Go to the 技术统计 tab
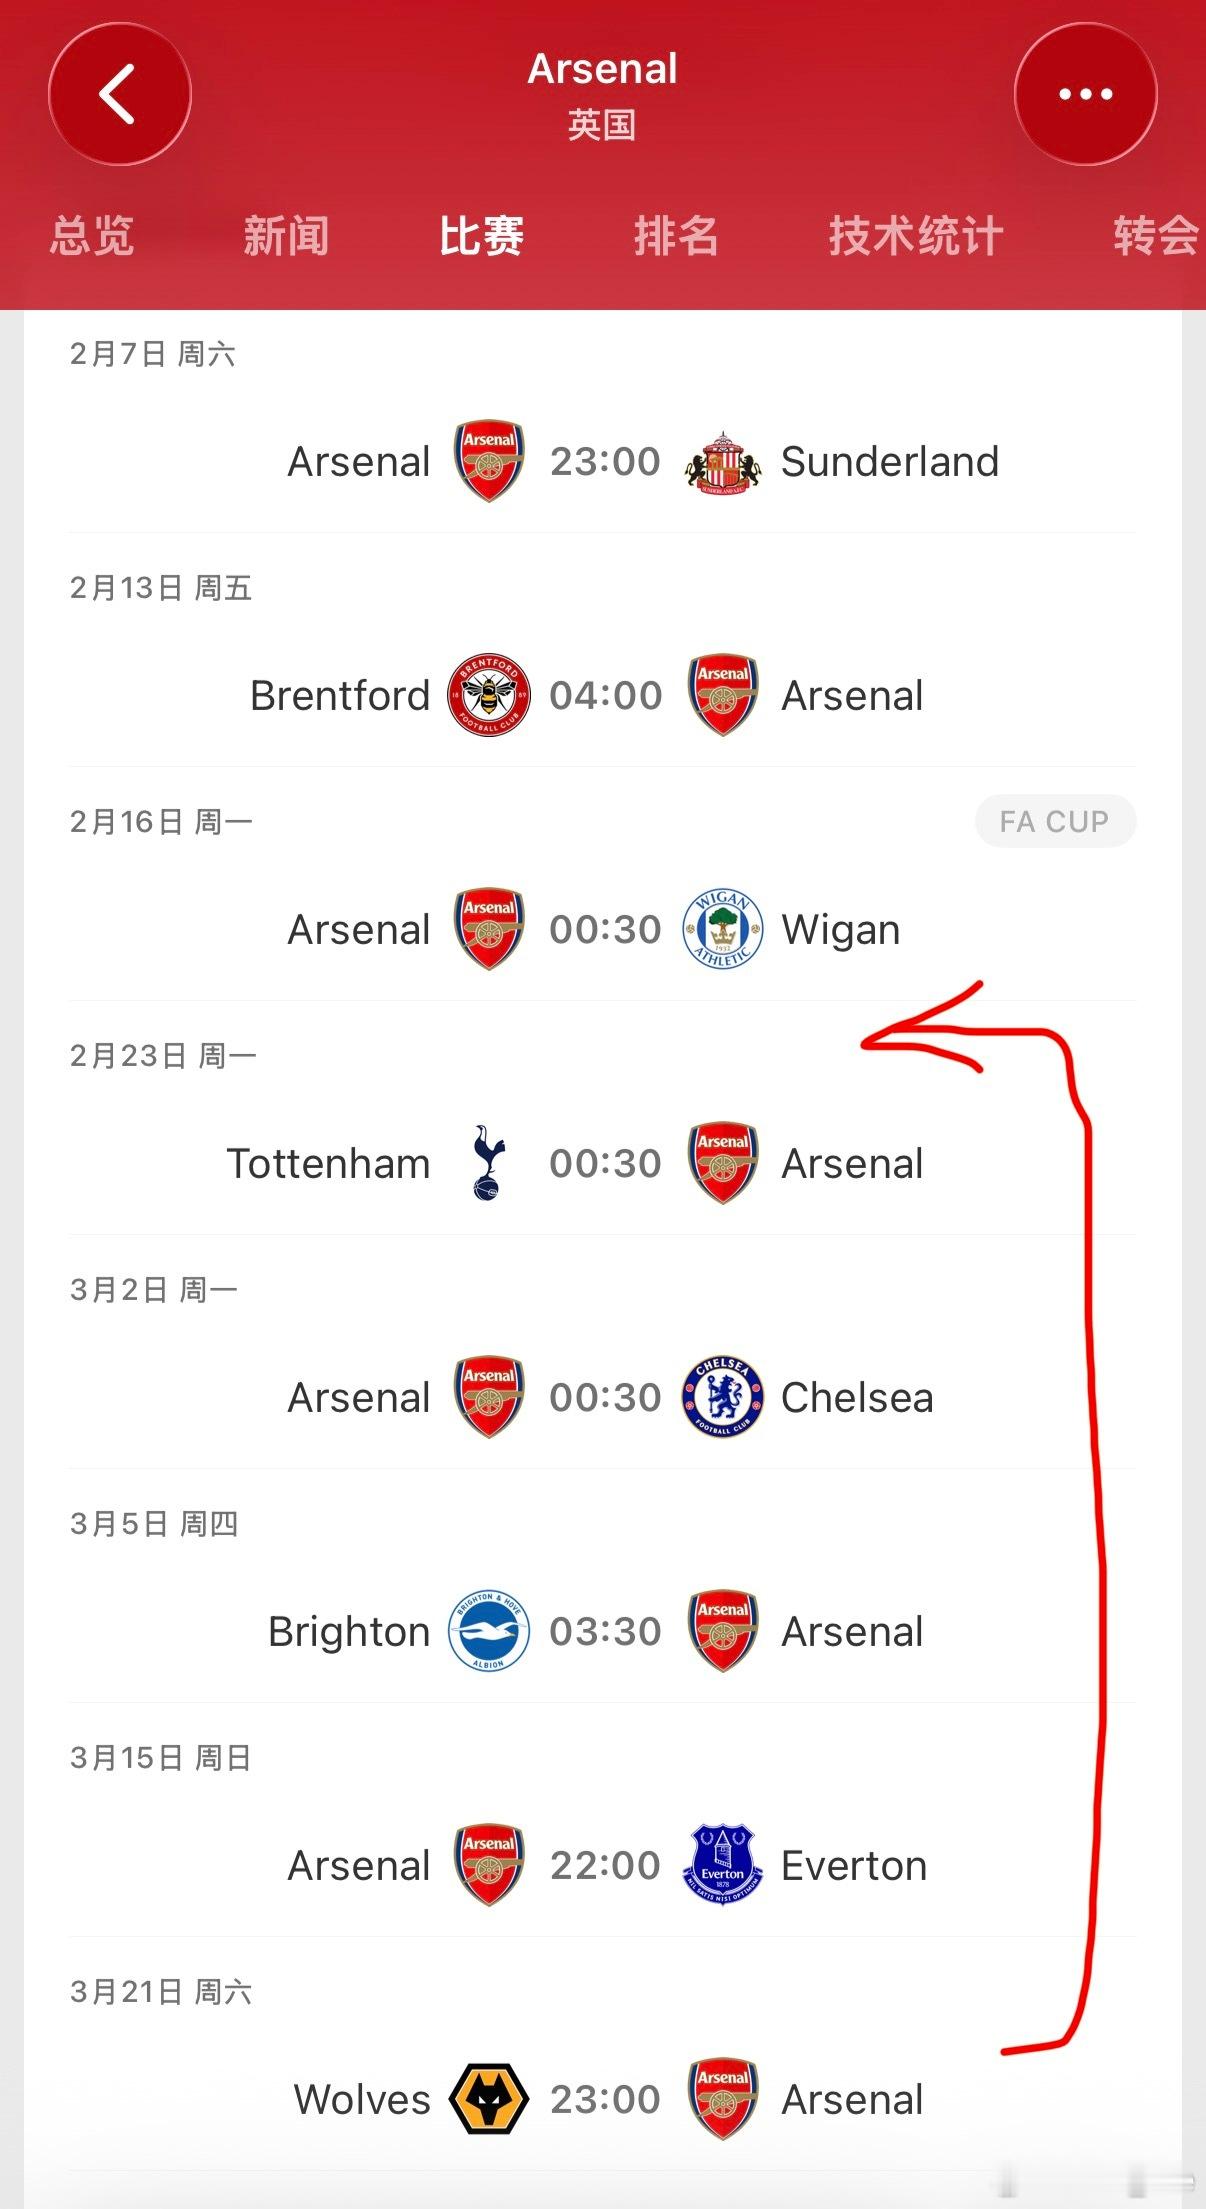1206x2209 pixels. (x=915, y=237)
